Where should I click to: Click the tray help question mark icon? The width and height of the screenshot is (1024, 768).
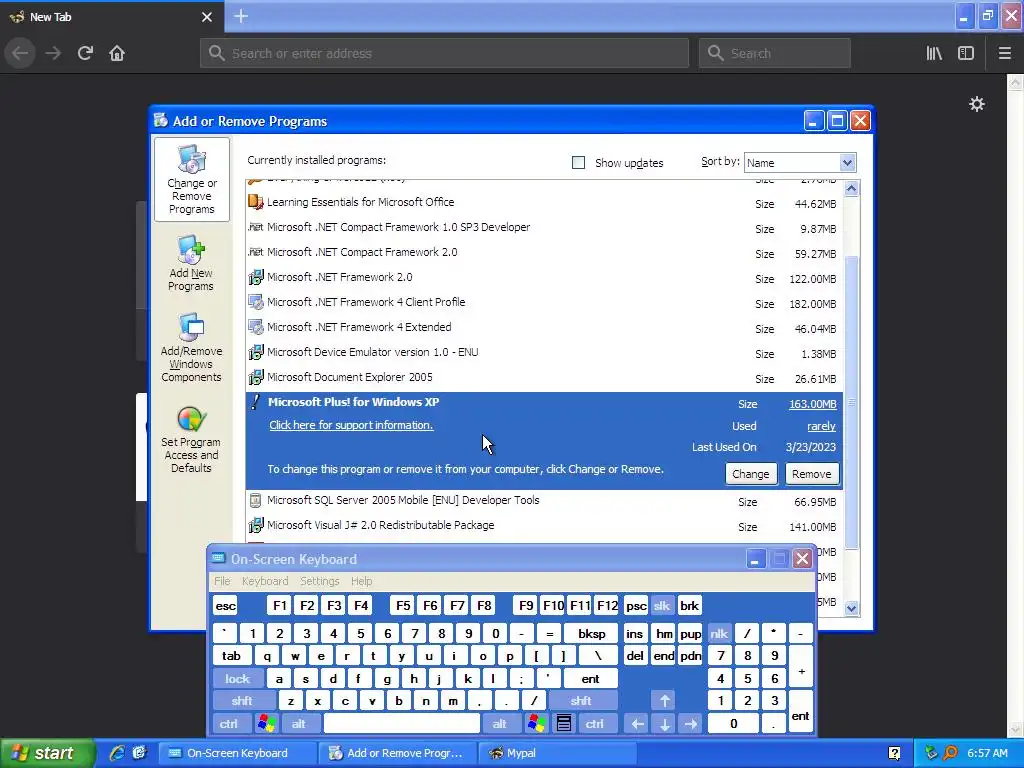coord(894,753)
